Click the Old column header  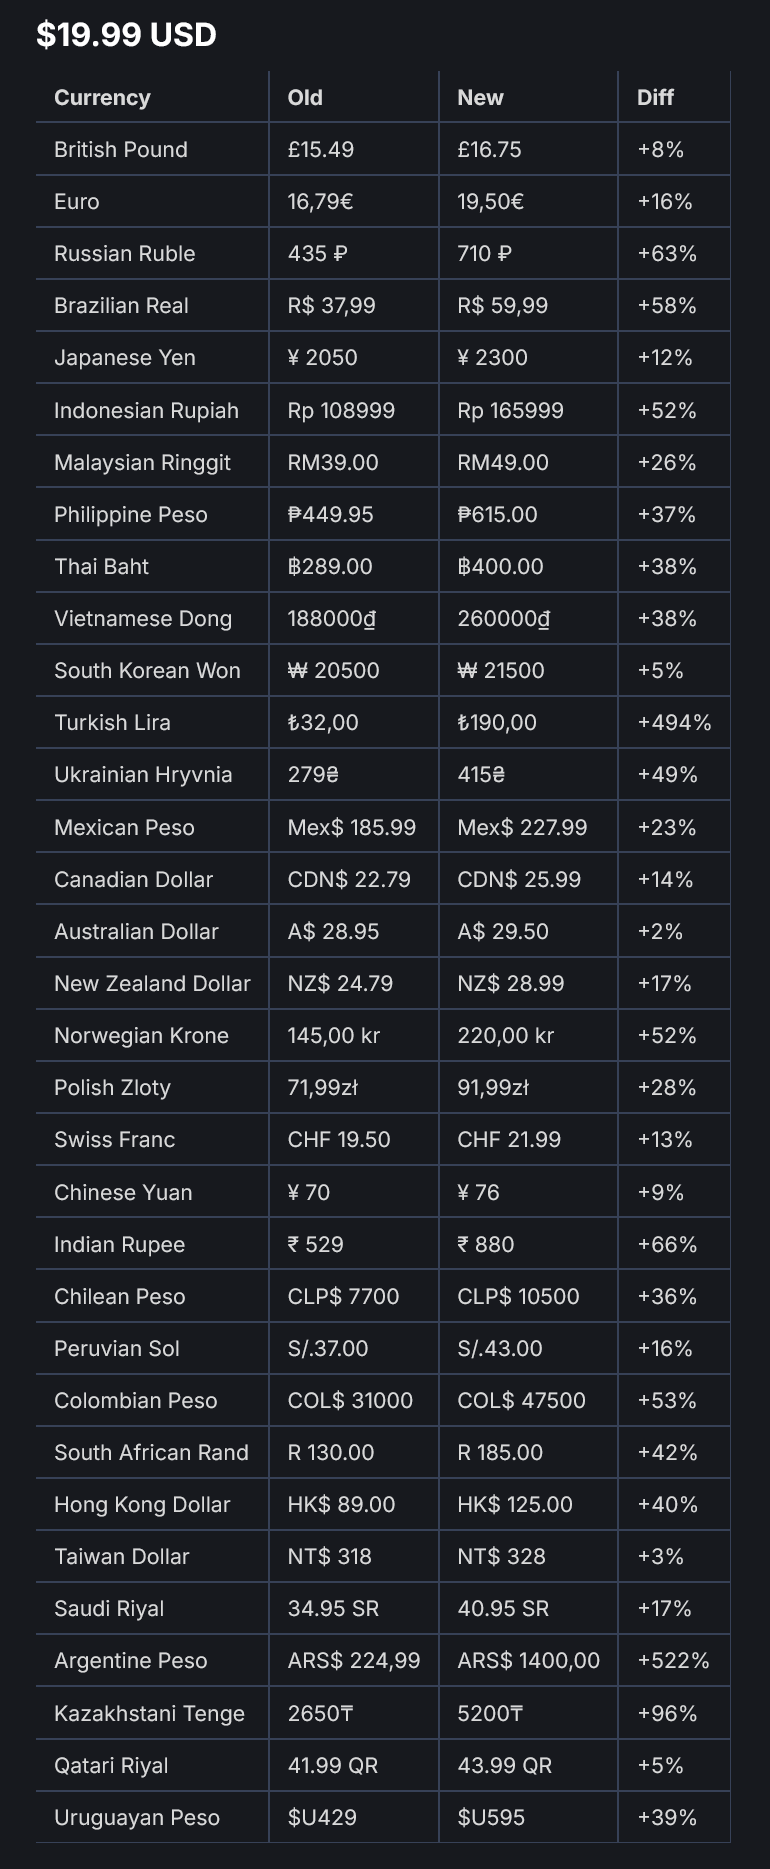point(305,97)
